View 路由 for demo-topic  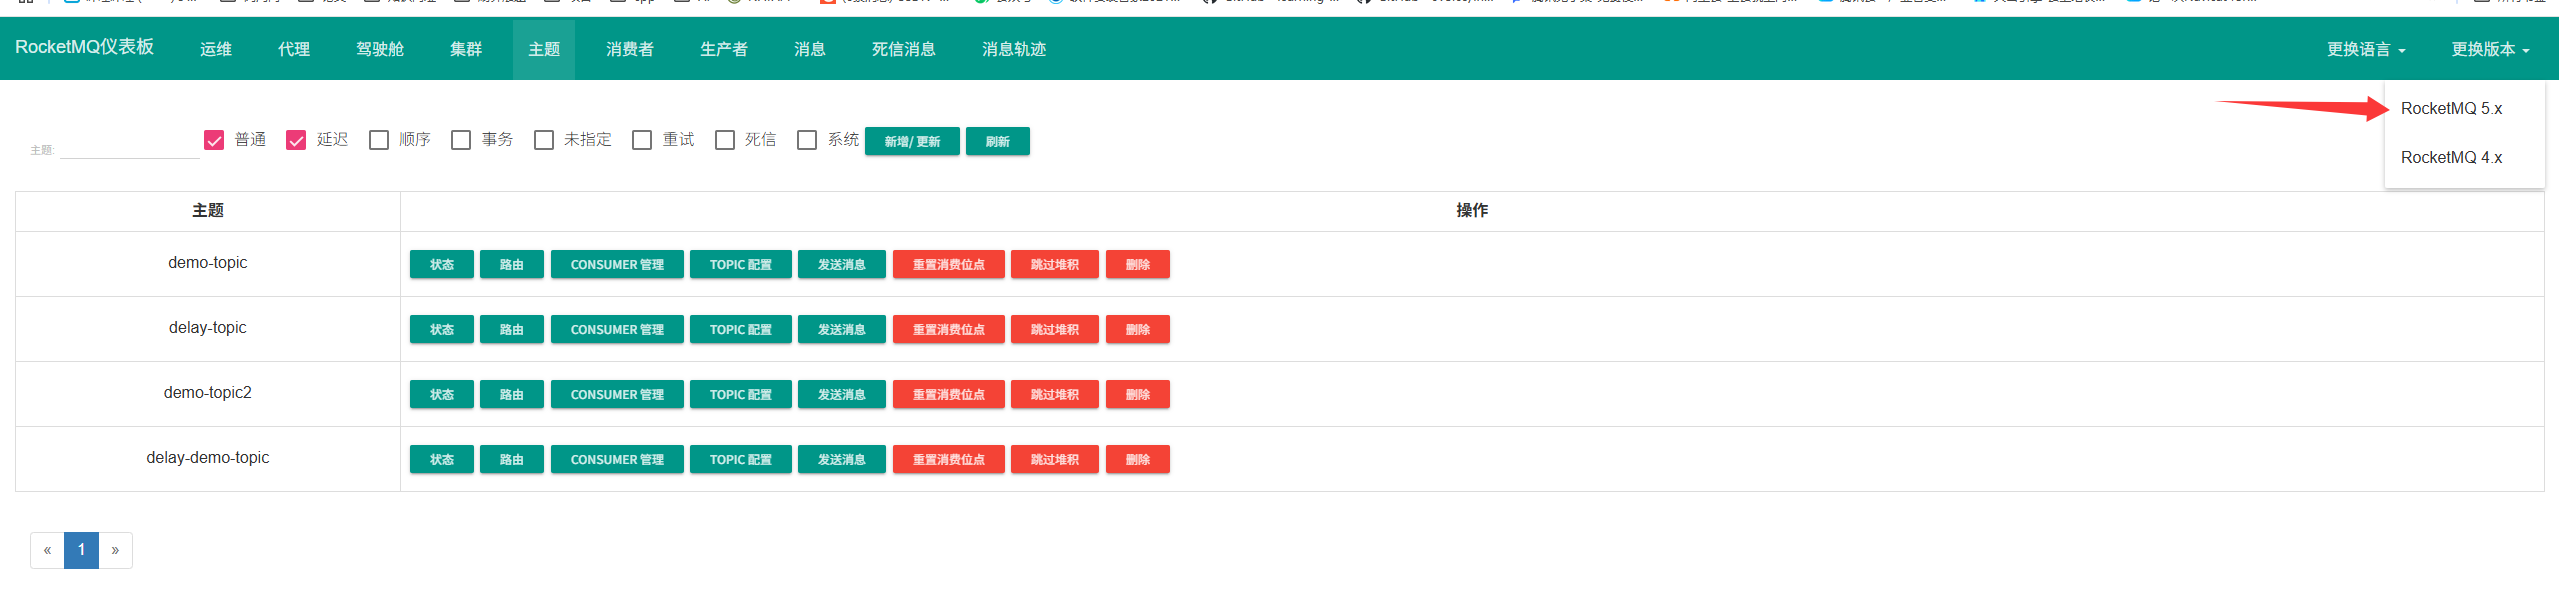[x=512, y=264]
